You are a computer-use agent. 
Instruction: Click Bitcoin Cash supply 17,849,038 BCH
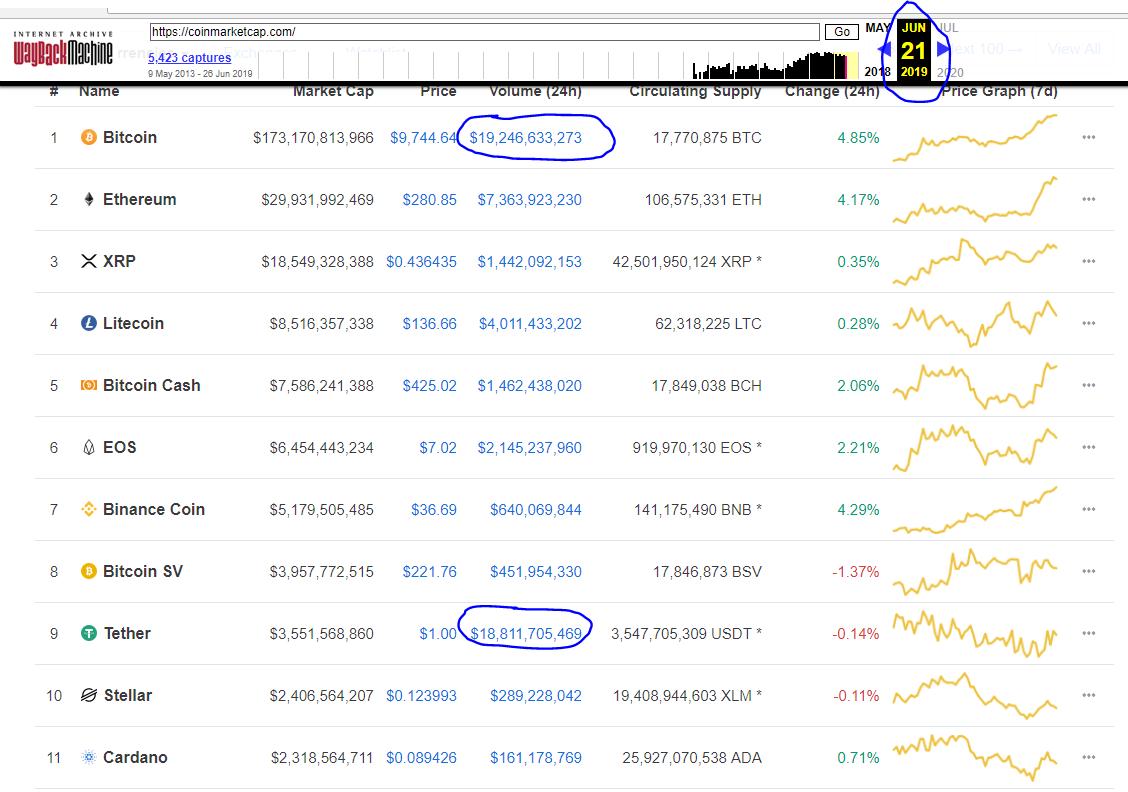click(x=706, y=386)
